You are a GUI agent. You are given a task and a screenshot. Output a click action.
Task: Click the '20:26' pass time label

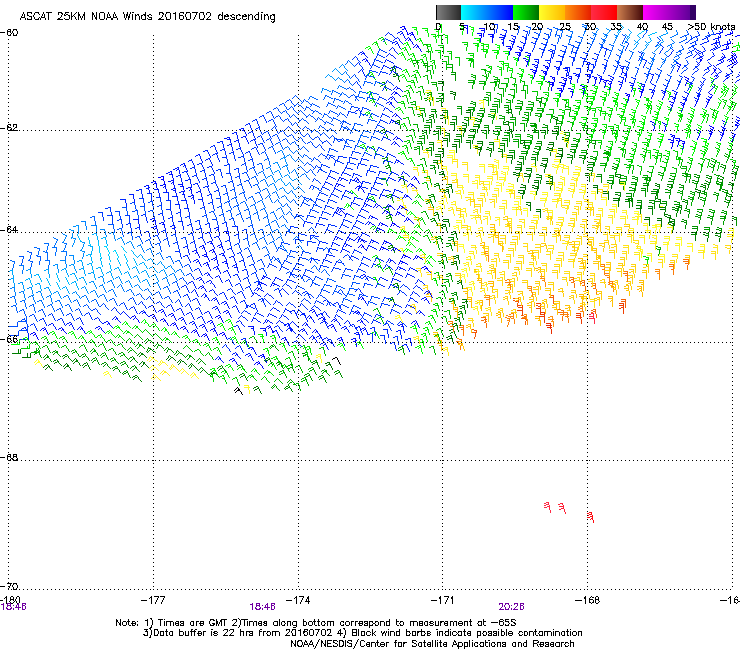click(x=512, y=607)
